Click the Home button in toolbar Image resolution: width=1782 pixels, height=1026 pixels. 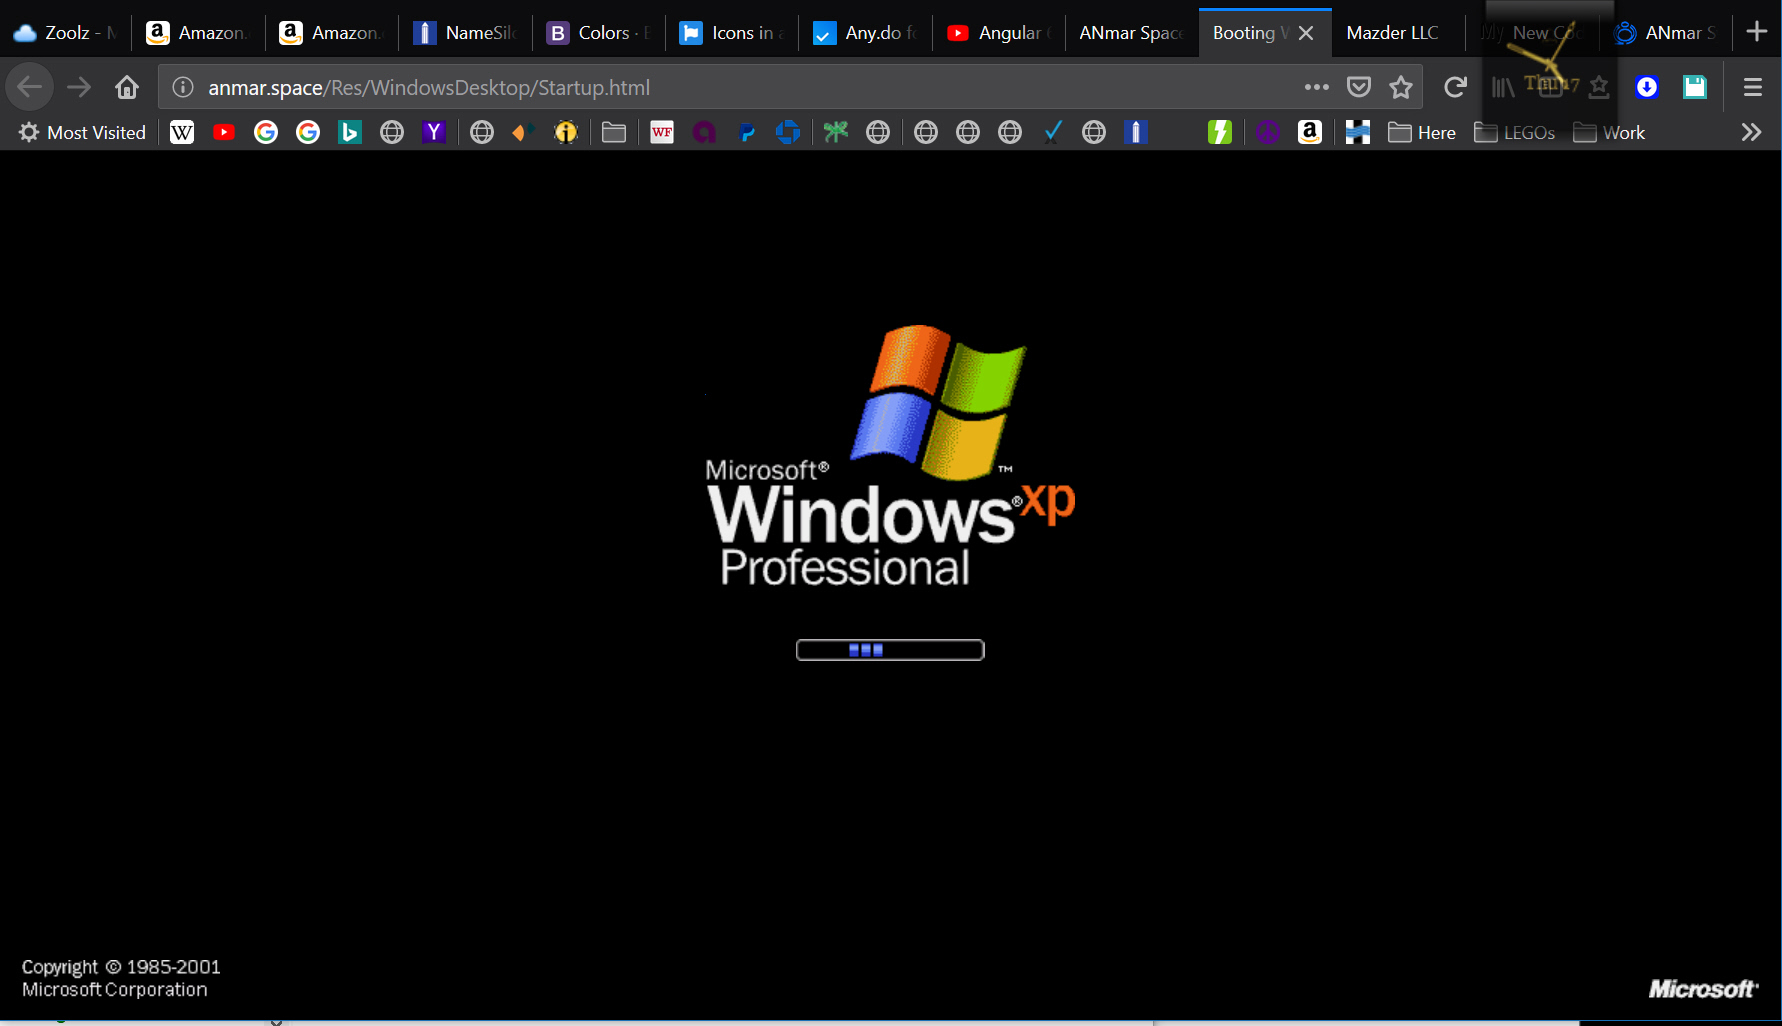click(x=126, y=88)
